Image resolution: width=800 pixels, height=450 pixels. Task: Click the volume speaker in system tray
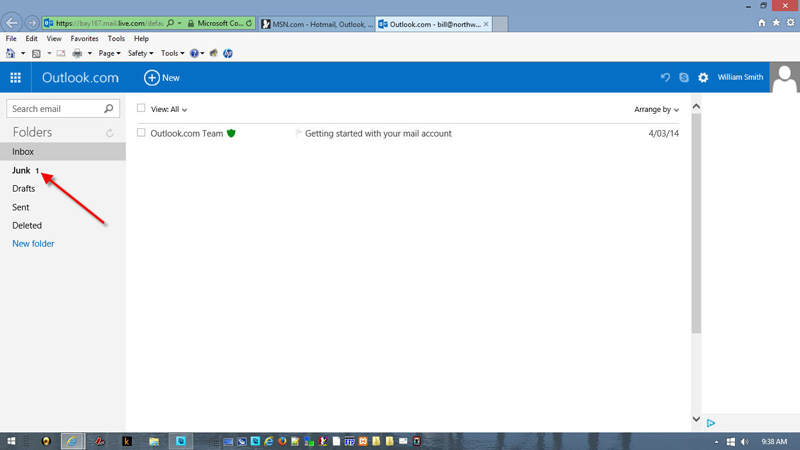click(745, 441)
